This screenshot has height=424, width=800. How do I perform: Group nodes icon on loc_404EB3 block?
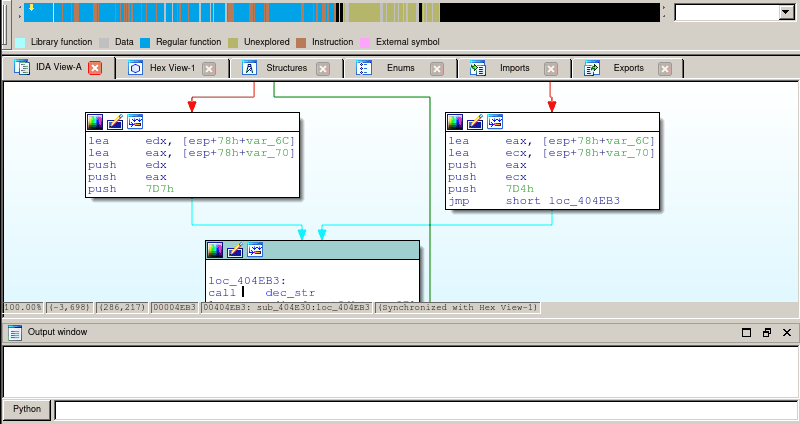click(x=255, y=250)
